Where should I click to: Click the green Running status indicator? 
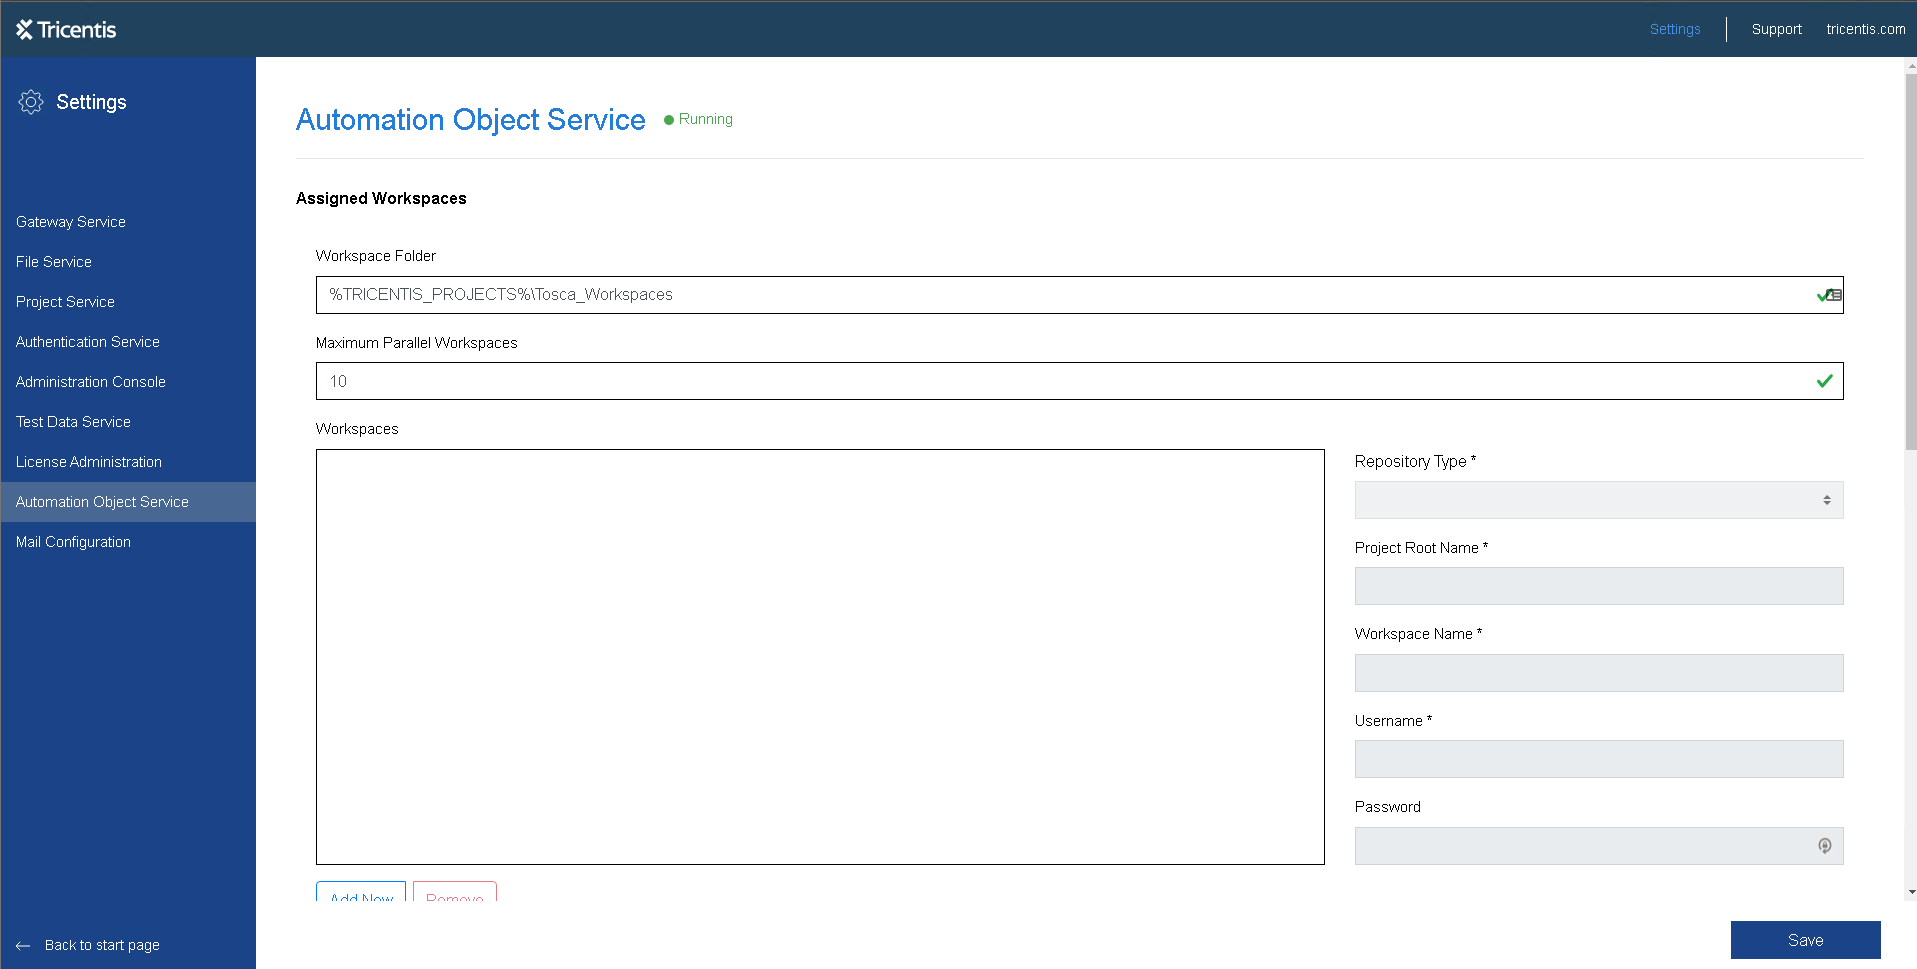coord(698,119)
